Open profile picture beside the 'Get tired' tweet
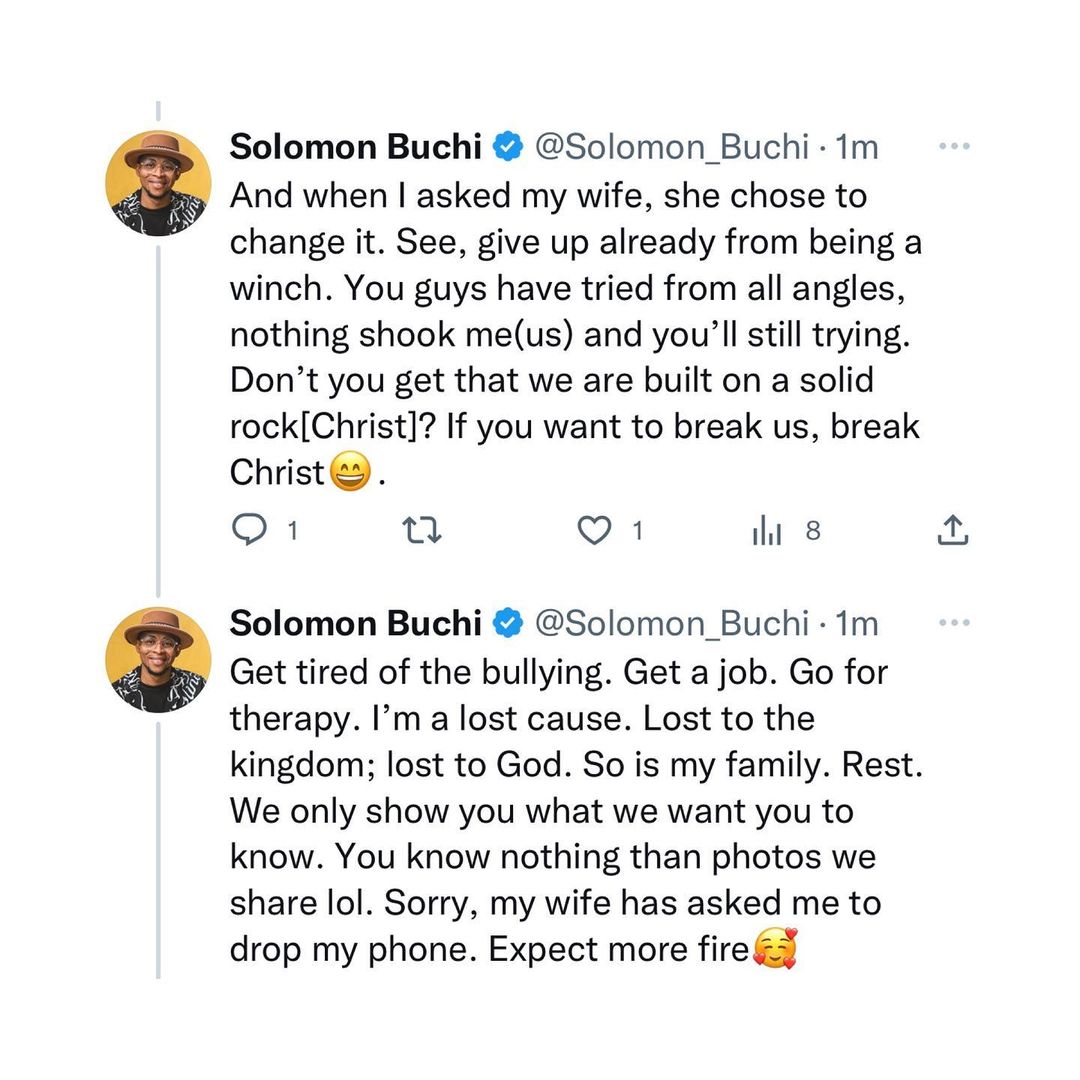The width and height of the screenshot is (1080, 1080). click(x=158, y=660)
